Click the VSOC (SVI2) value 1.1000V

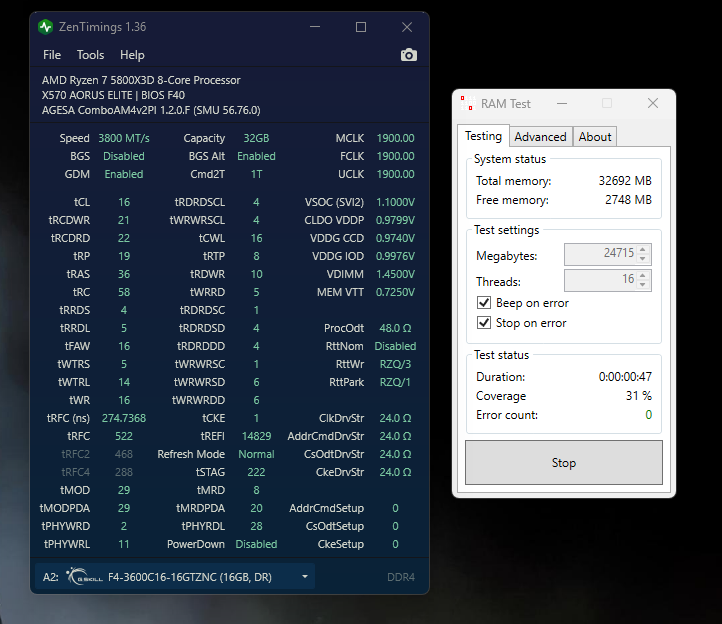pyautogui.click(x=395, y=202)
